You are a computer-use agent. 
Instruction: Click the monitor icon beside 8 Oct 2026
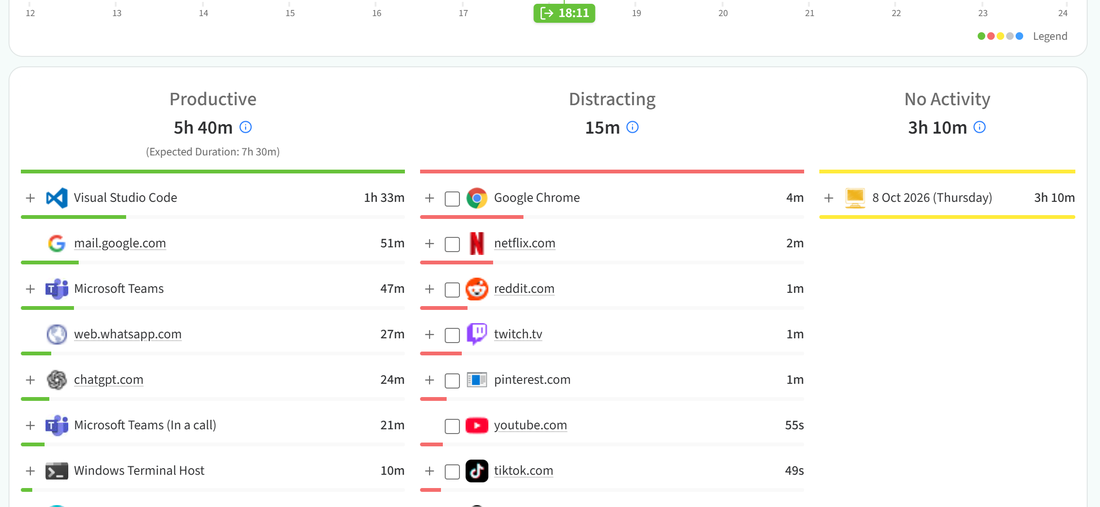(854, 198)
